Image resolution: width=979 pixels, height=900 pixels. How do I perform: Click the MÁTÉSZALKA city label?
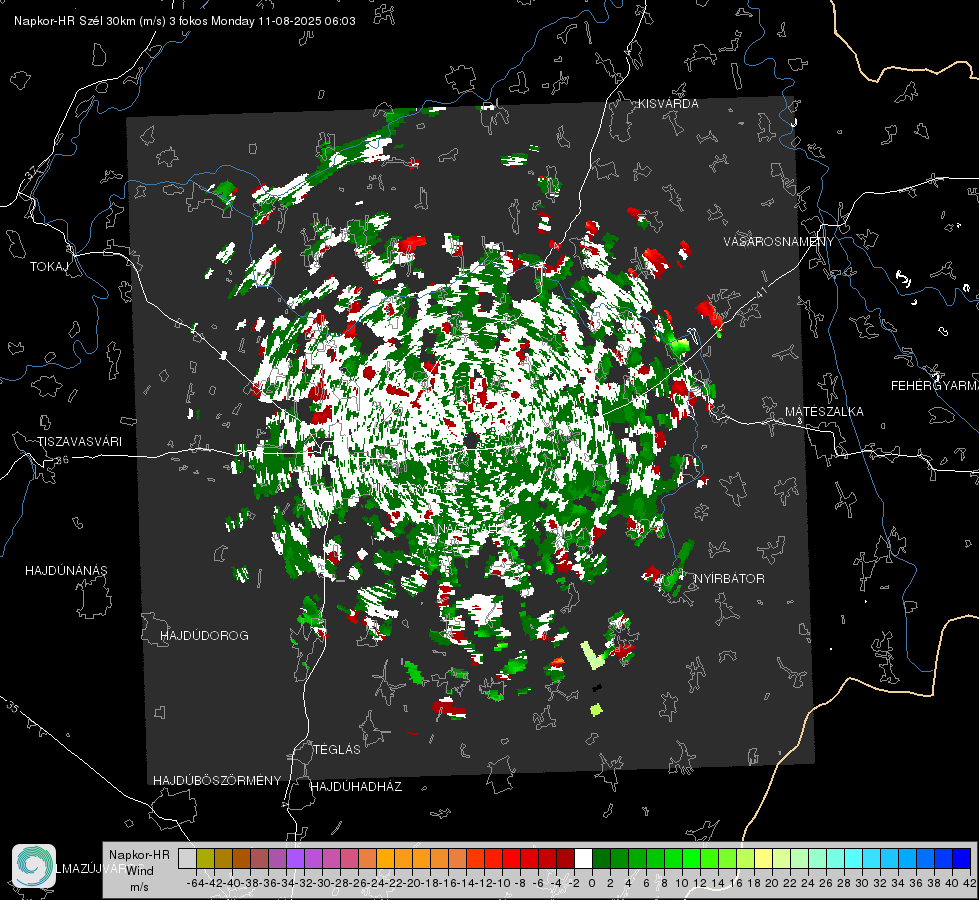(824, 412)
